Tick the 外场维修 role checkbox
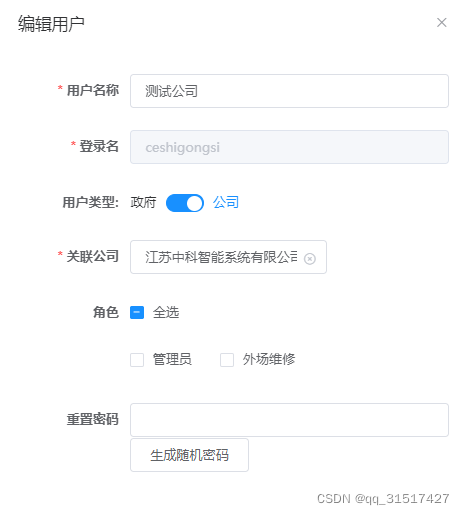 click(227, 360)
